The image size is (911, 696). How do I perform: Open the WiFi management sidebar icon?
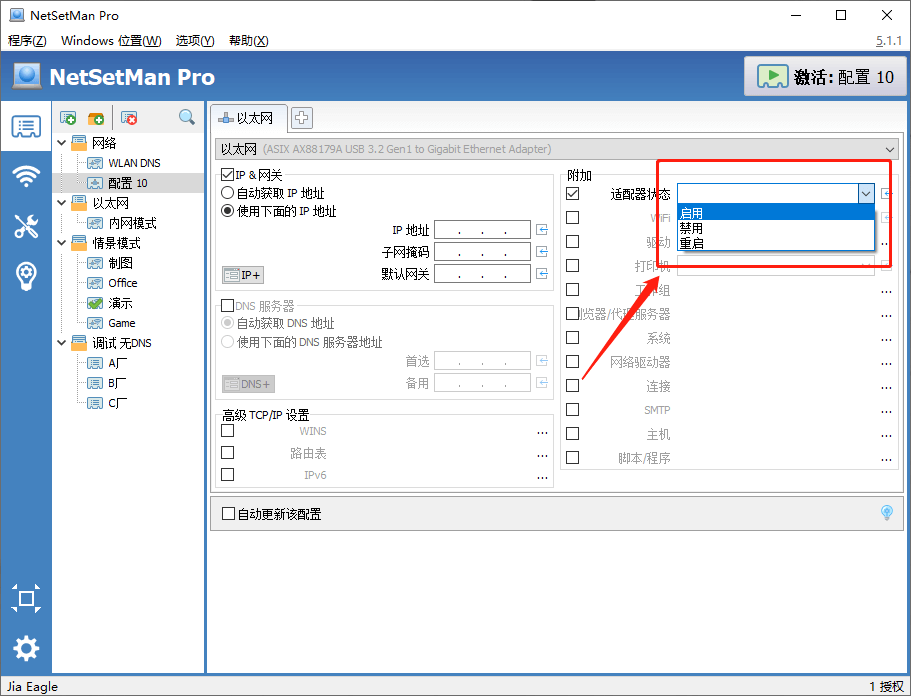pos(26,175)
